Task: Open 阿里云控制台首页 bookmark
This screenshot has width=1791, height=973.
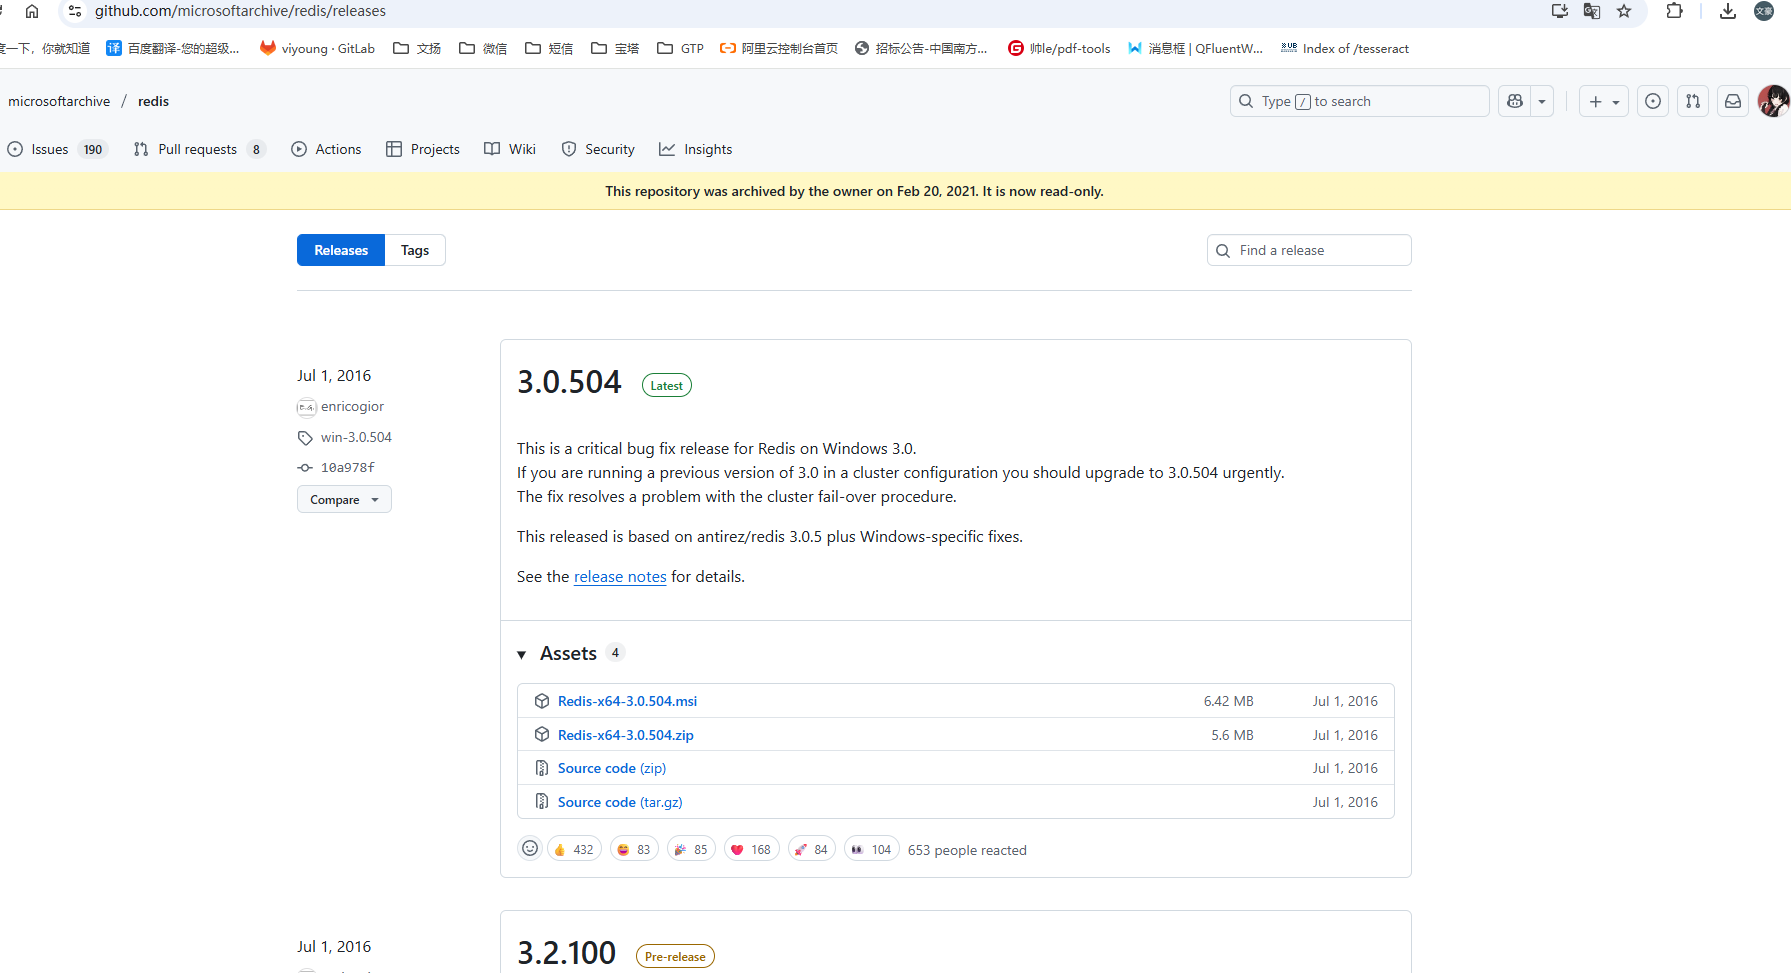Action: [x=779, y=48]
